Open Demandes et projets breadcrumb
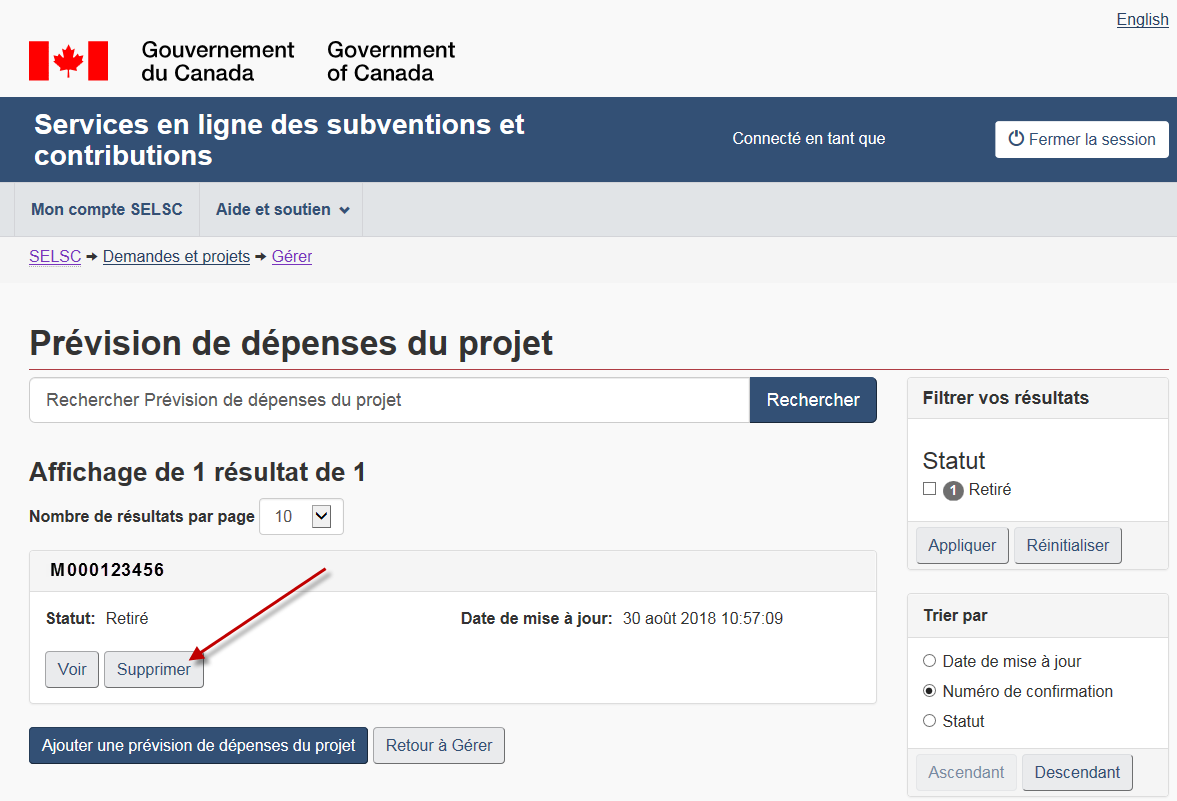 tap(176, 257)
